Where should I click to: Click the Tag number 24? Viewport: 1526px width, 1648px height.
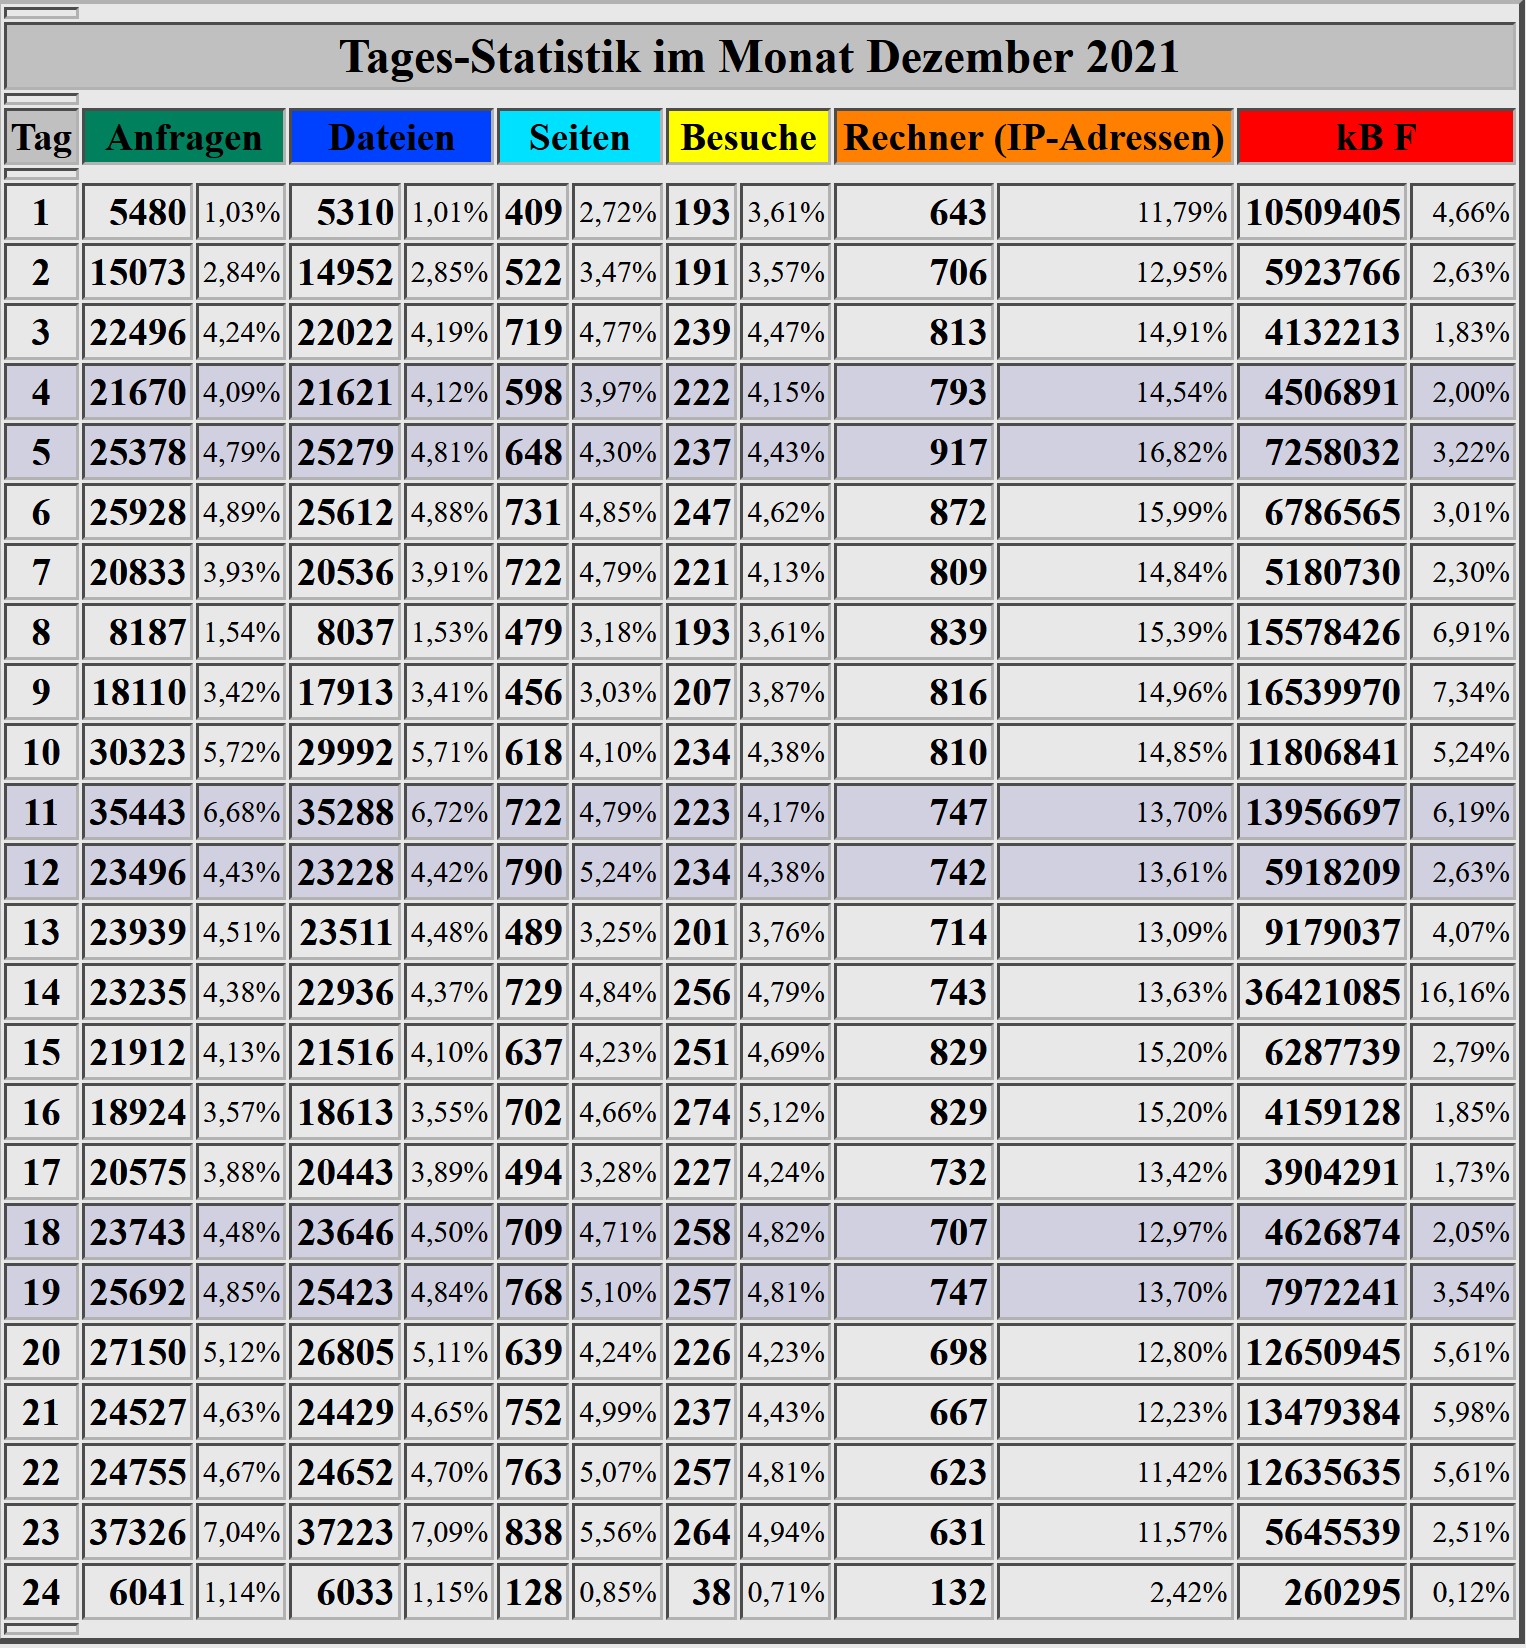click(41, 1592)
